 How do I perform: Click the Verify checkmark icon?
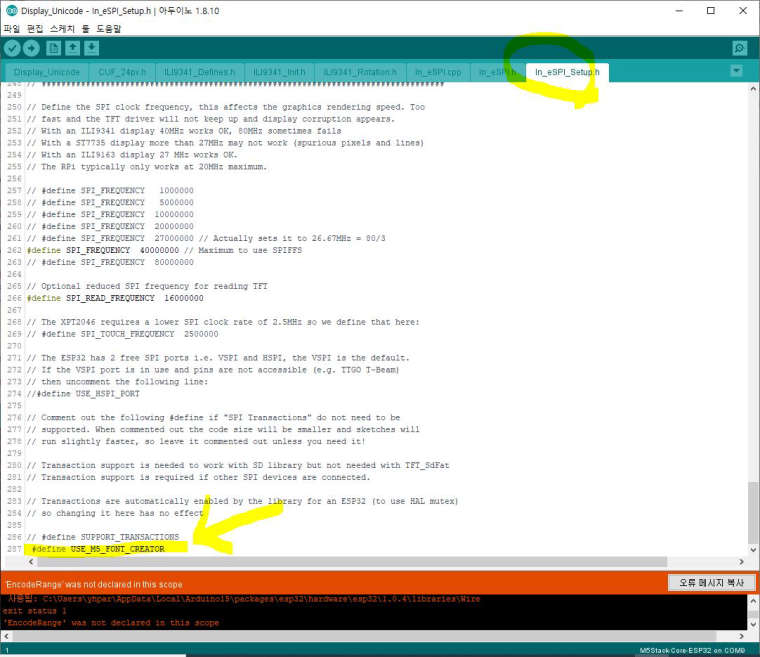coord(12,48)
